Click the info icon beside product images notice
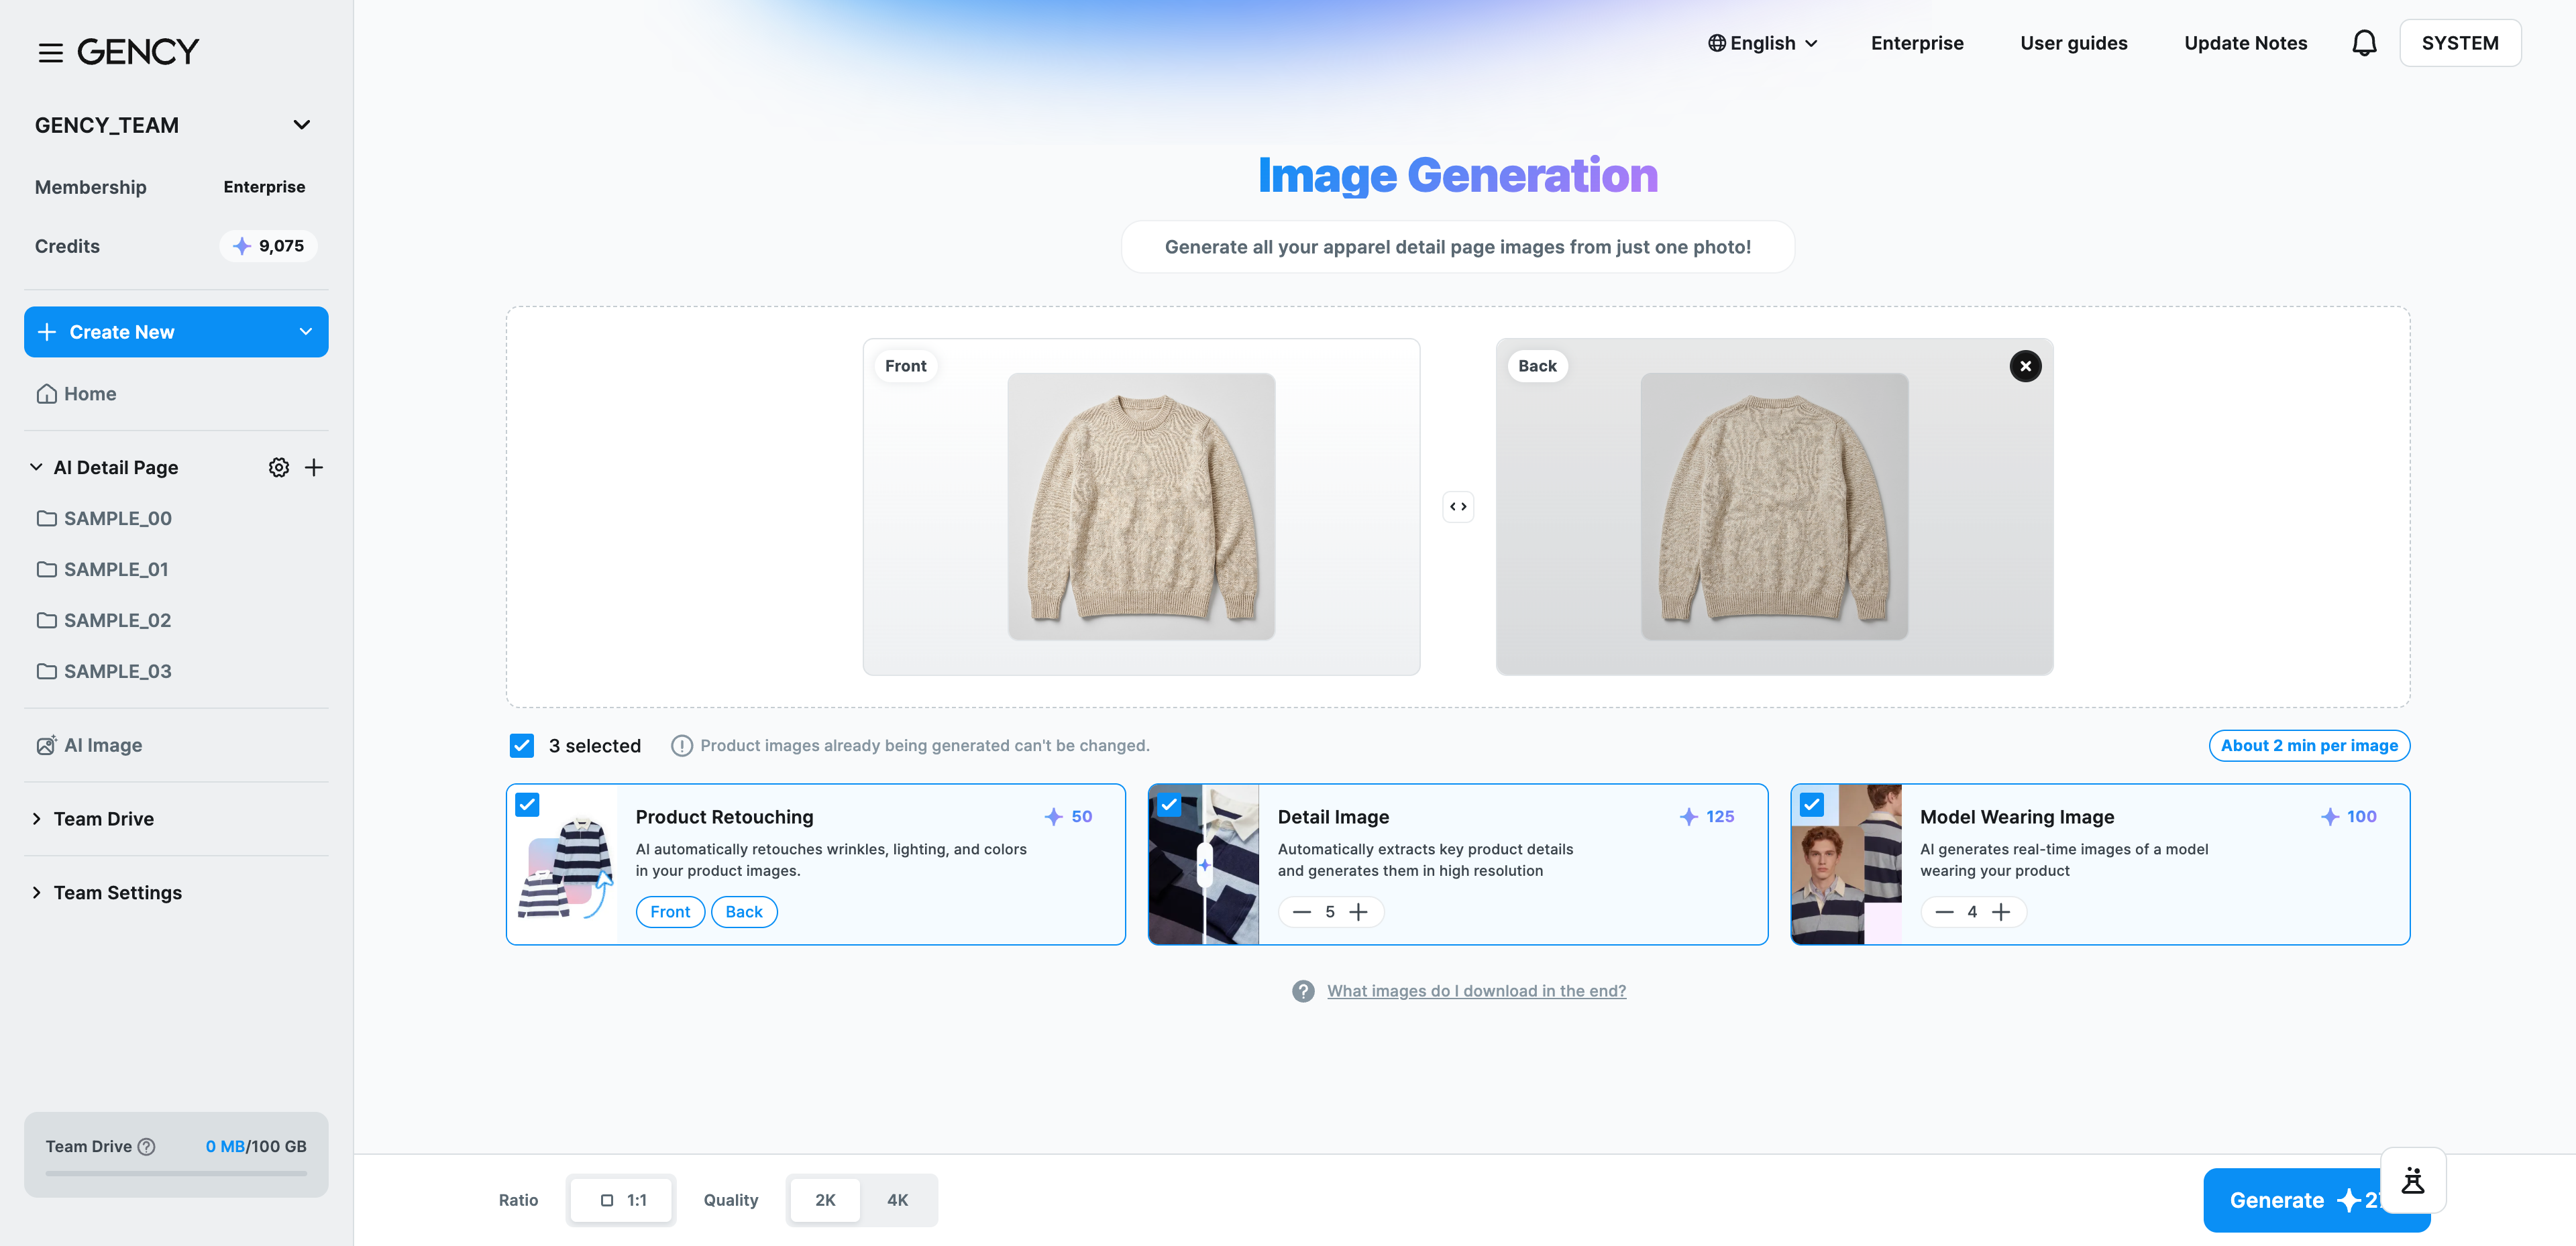Screen dimensions: 2576x1246 682,746
